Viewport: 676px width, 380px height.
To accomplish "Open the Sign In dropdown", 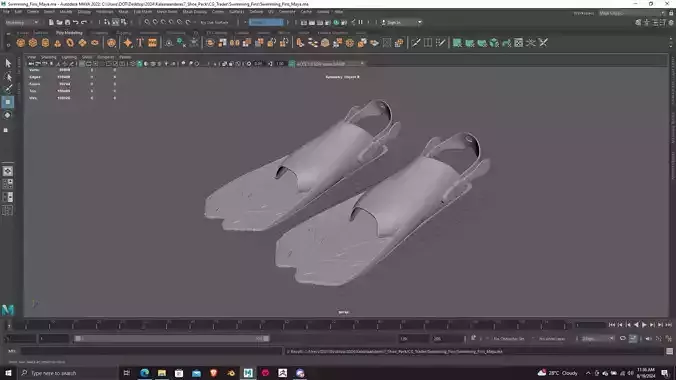I will click(x=401, y=22).
